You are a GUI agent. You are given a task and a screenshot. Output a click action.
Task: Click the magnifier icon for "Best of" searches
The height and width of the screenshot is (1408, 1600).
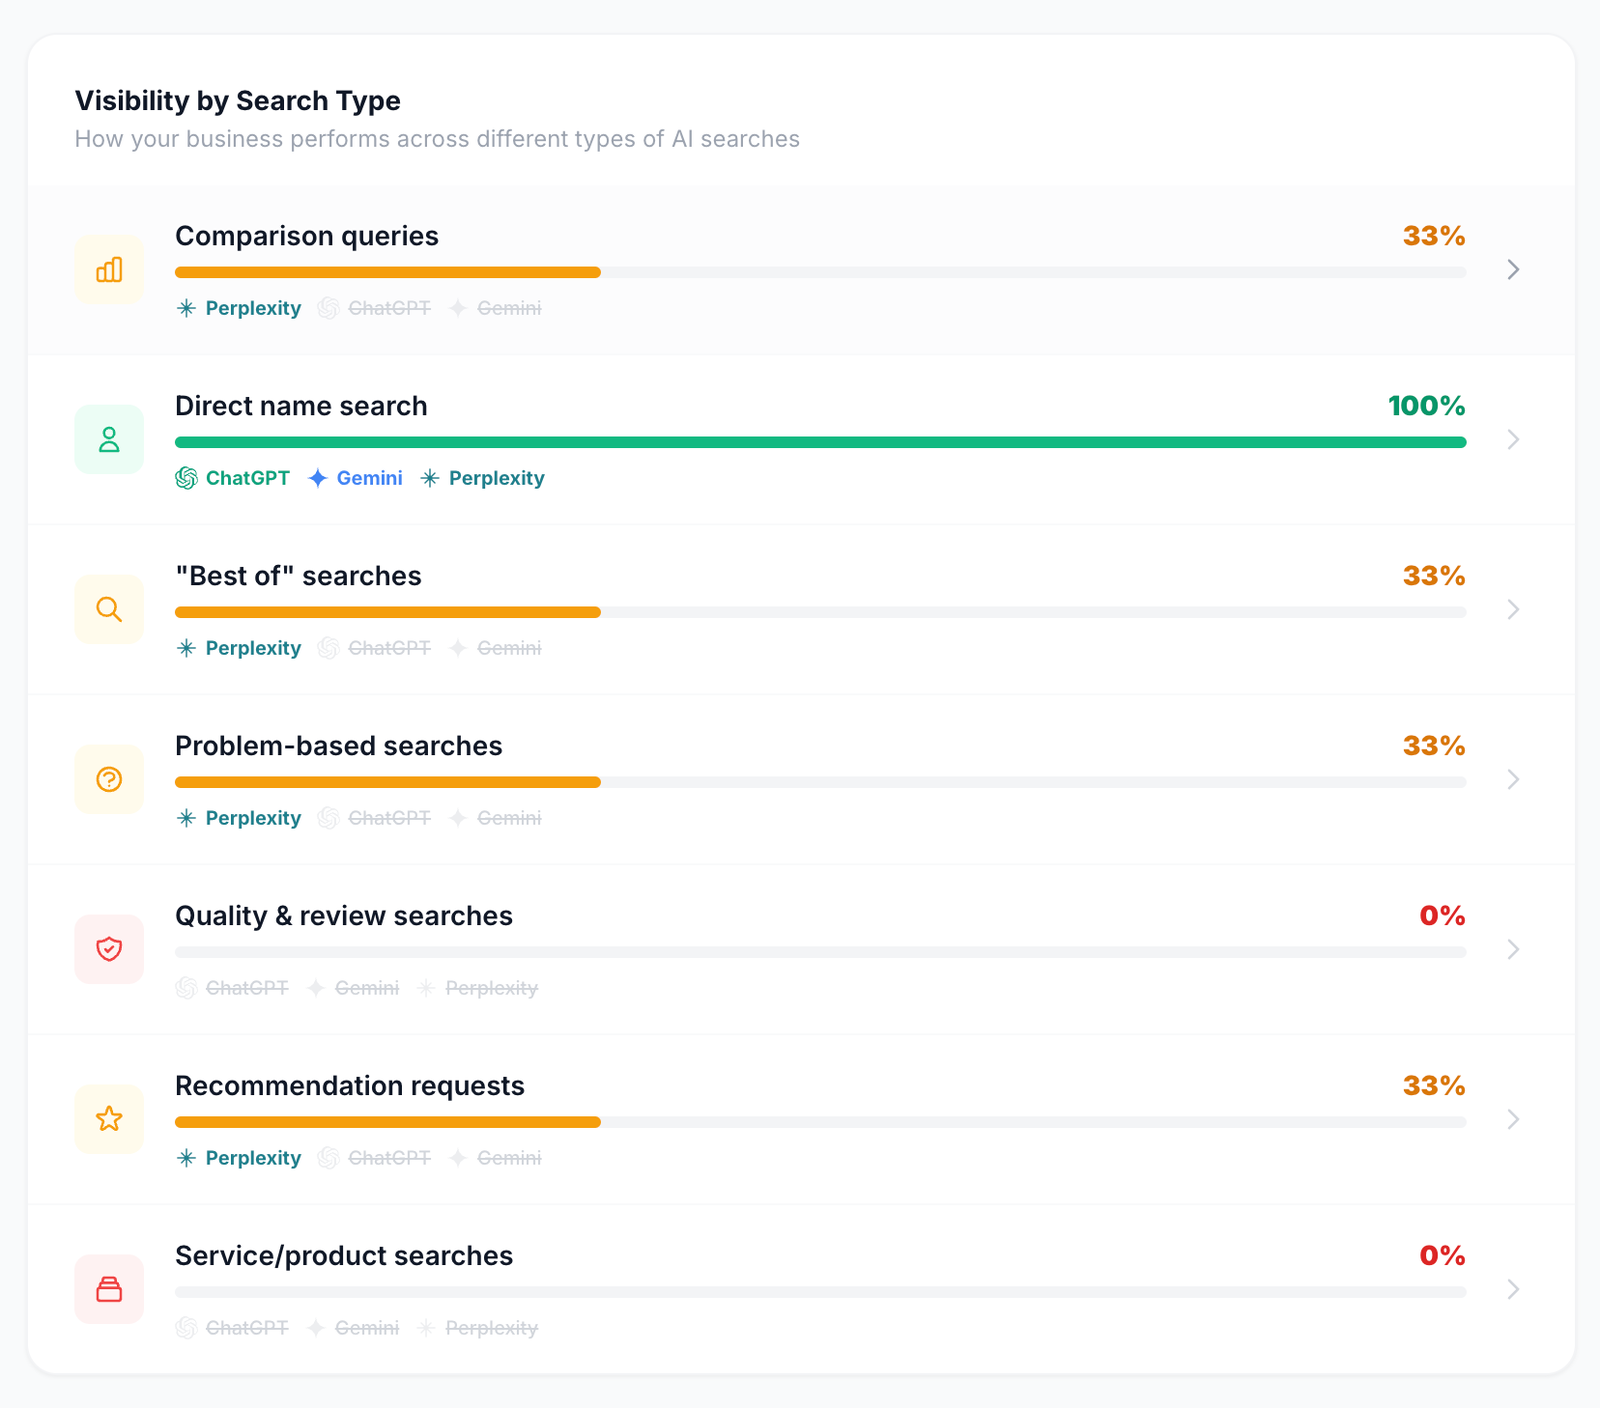pos(109,610)
